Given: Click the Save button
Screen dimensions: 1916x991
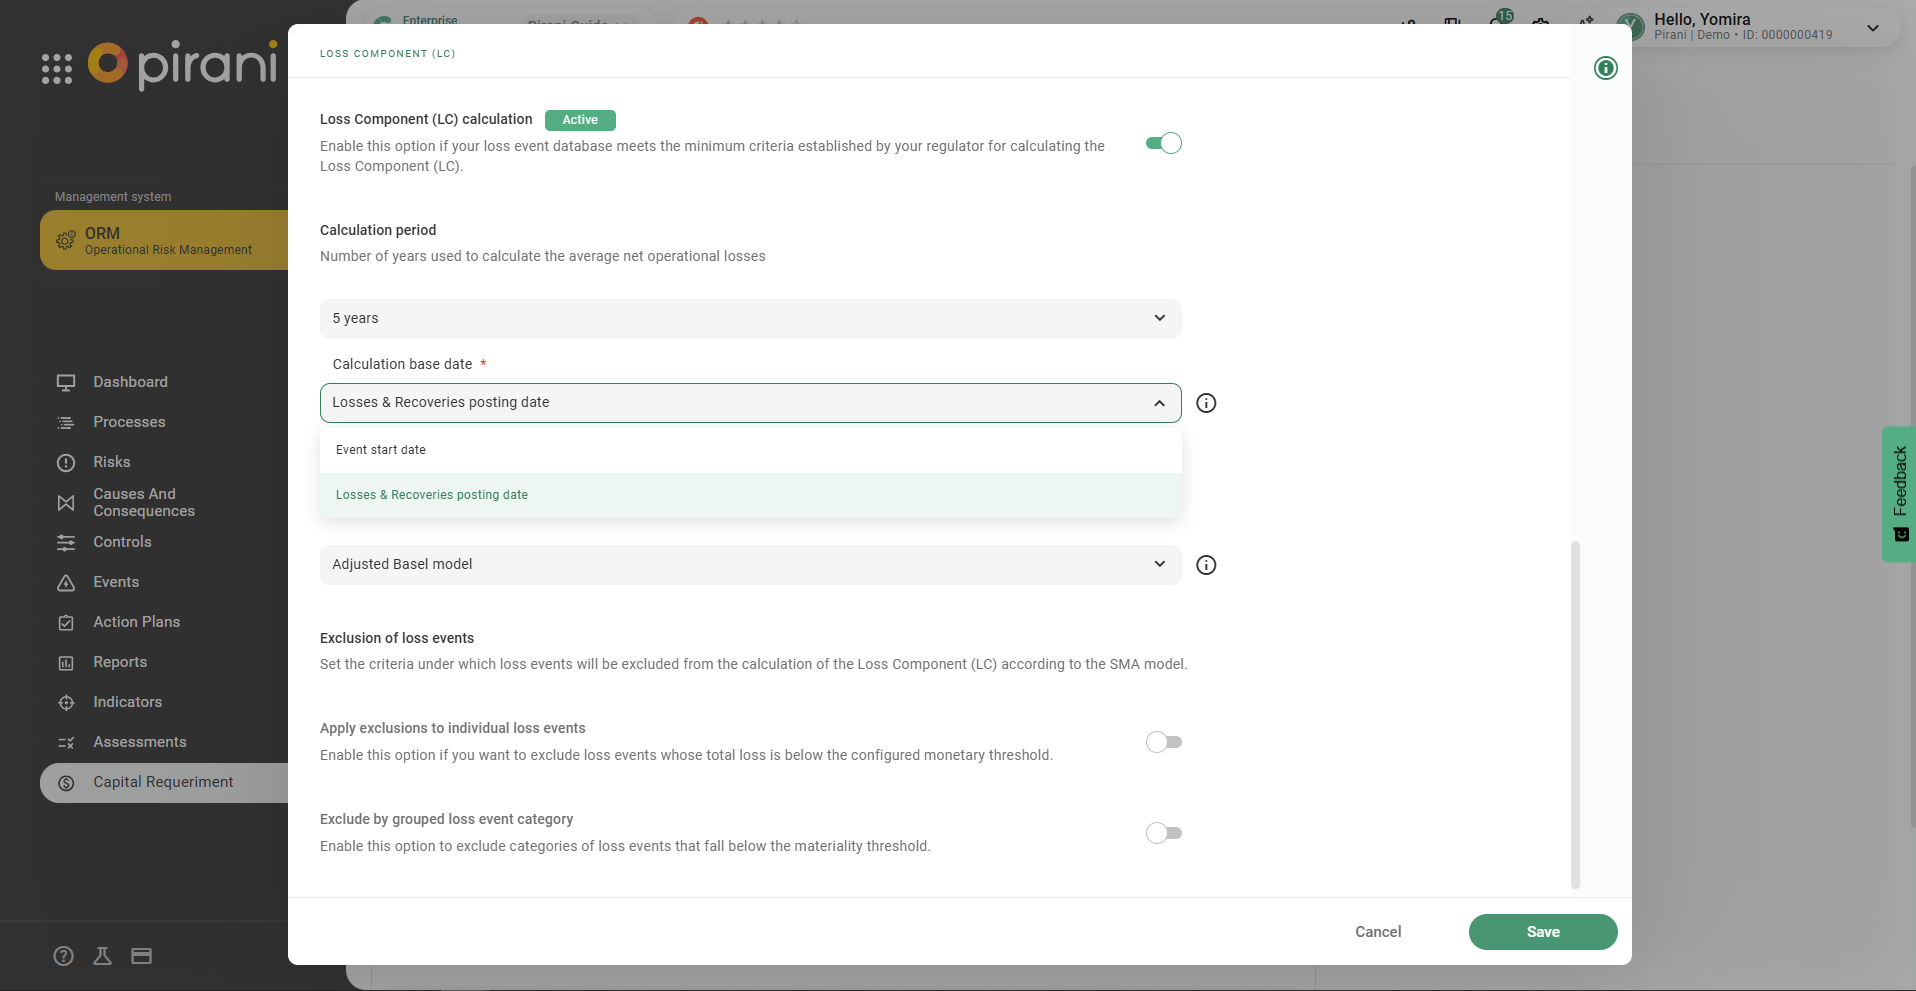Looking at the screenshot, I should pos(1542,932).
